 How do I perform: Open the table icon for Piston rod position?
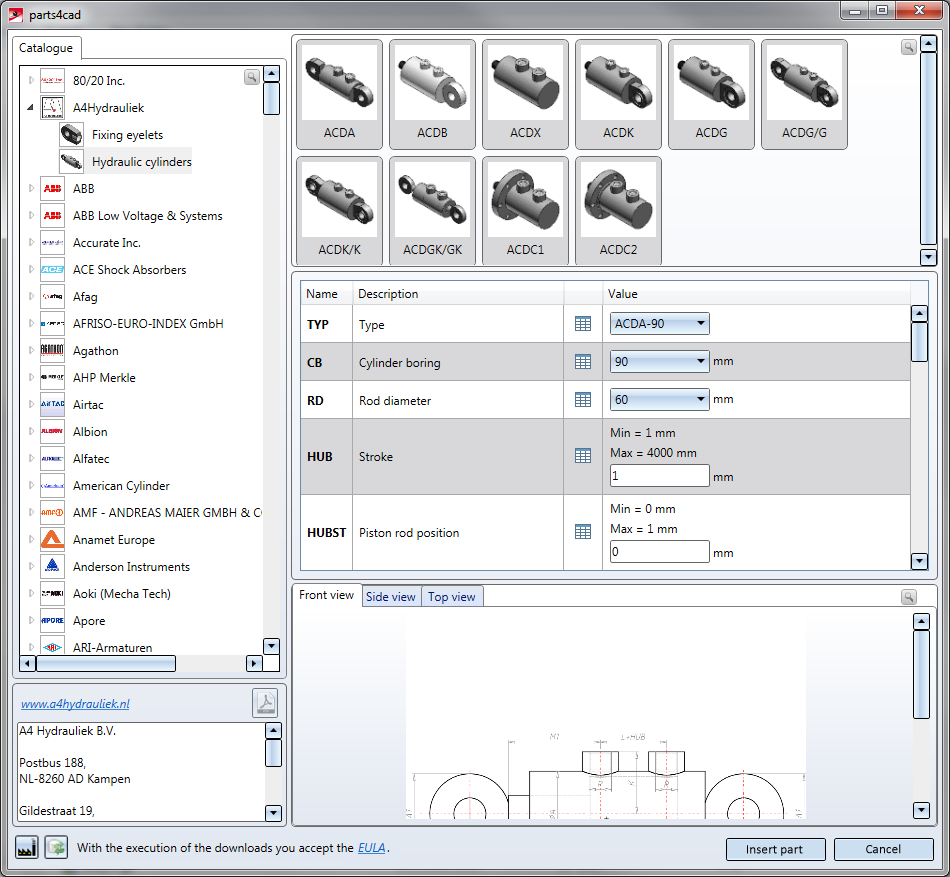pos(583,532)
